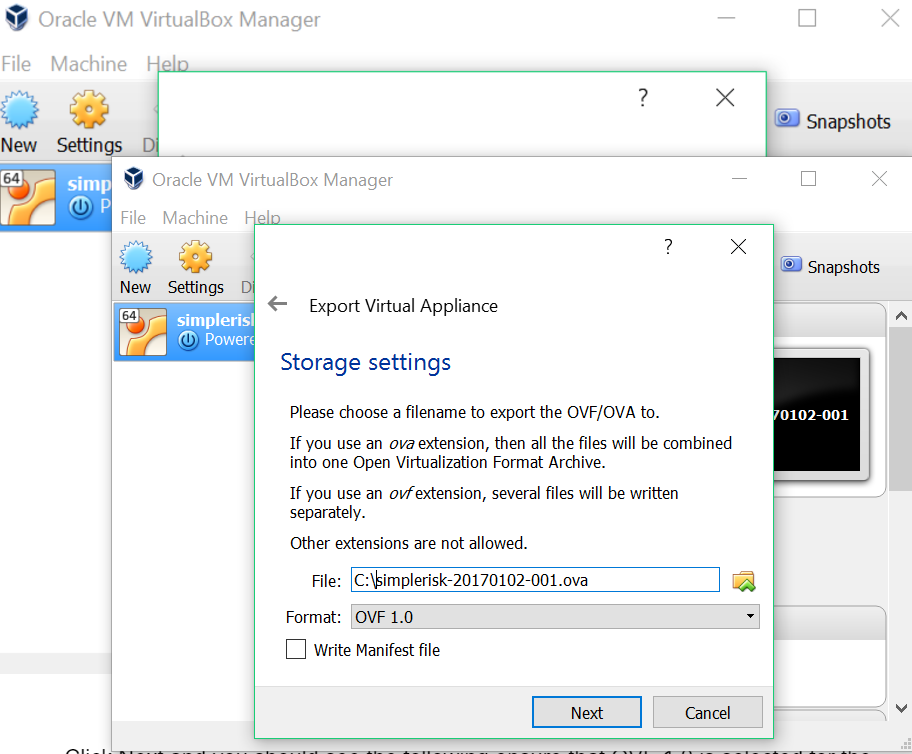This screenshot has width=912, height=754.
Task: Open Help menu in front VirtualBox window
Action: [262, 218]
